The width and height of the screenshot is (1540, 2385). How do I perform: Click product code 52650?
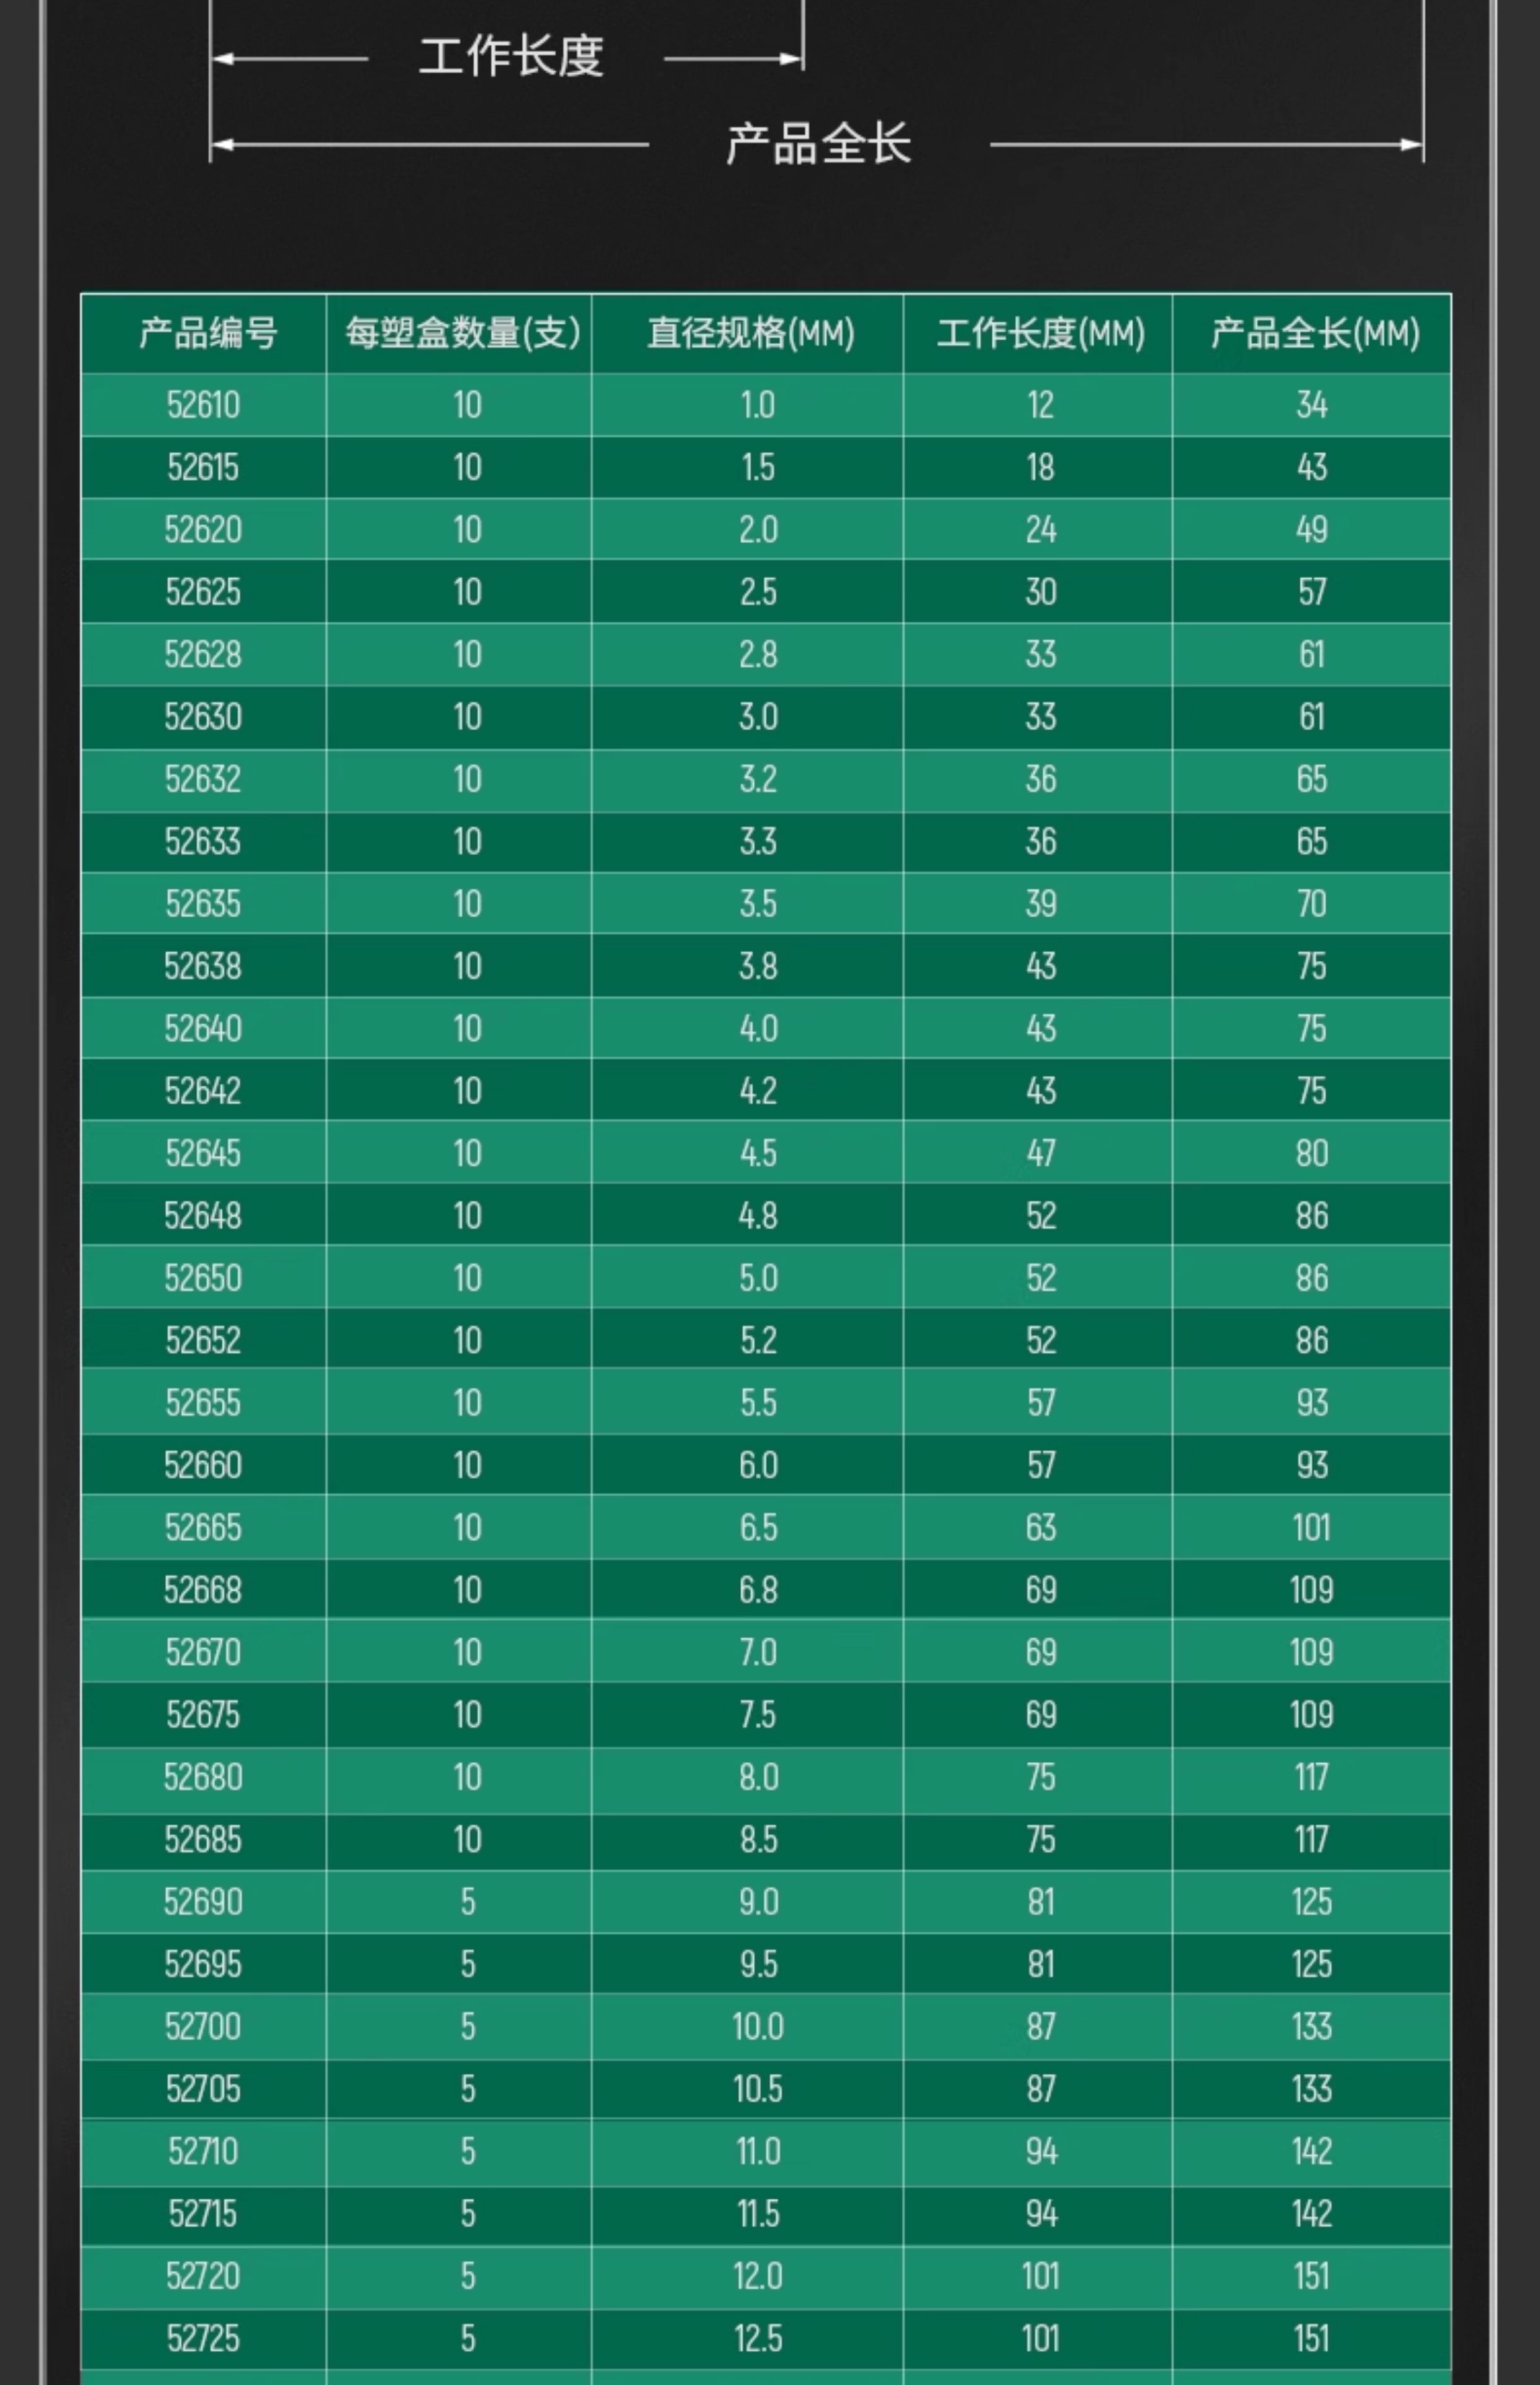point(203,1278)
